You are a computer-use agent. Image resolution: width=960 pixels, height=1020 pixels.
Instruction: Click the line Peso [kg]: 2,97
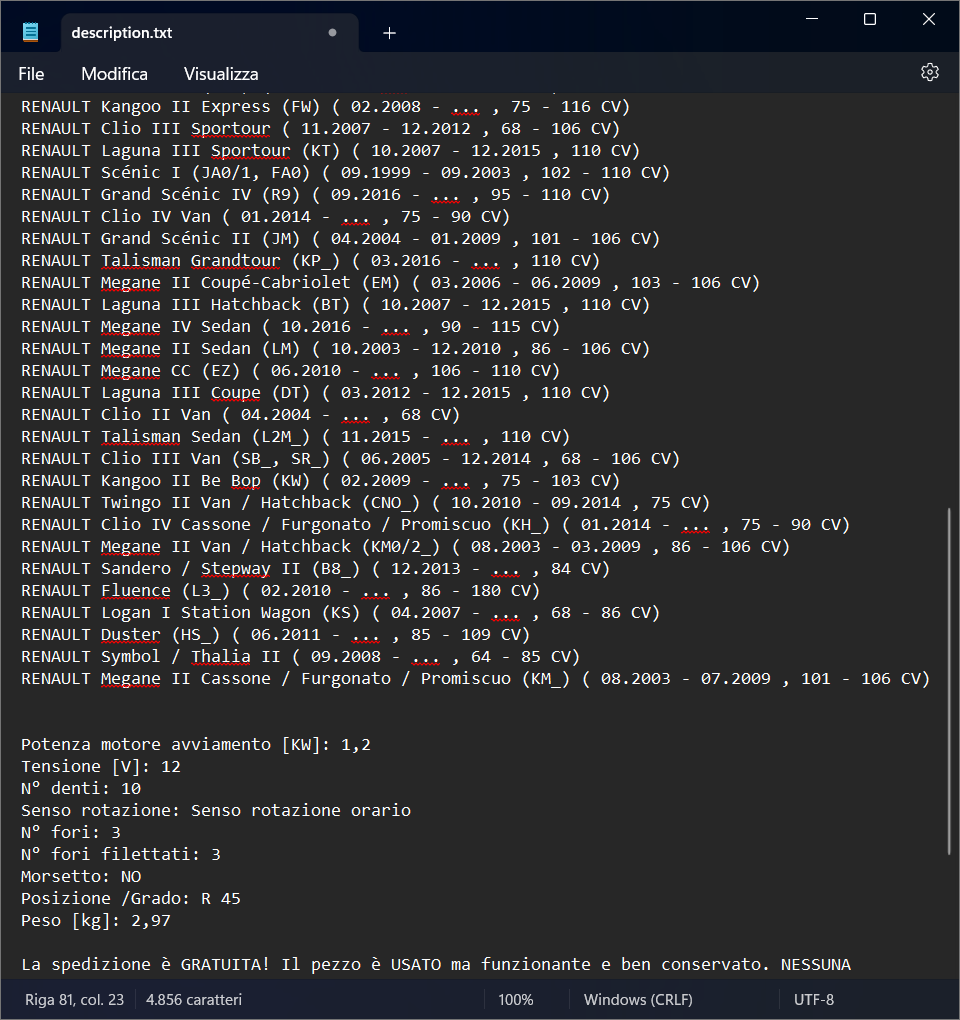(x=96, y=921)
